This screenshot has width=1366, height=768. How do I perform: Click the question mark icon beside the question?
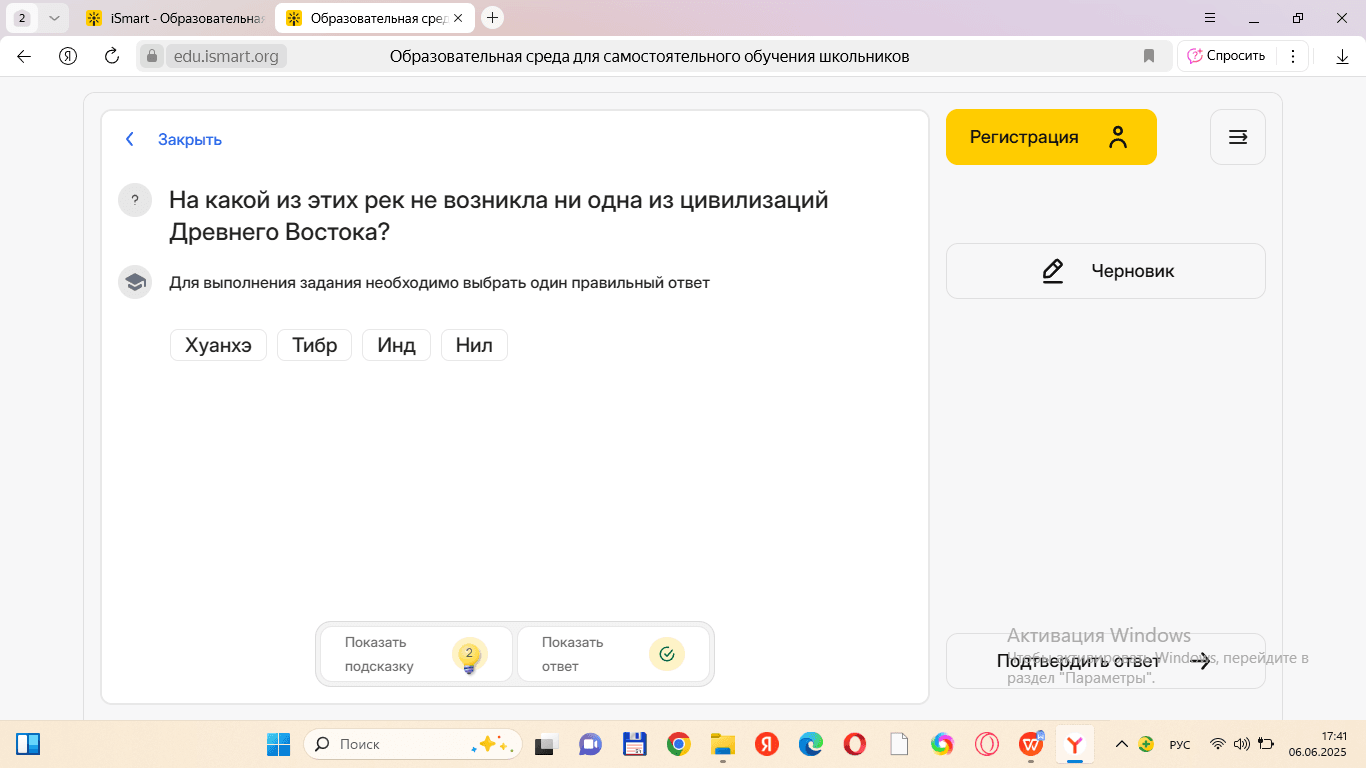[135, 200]
